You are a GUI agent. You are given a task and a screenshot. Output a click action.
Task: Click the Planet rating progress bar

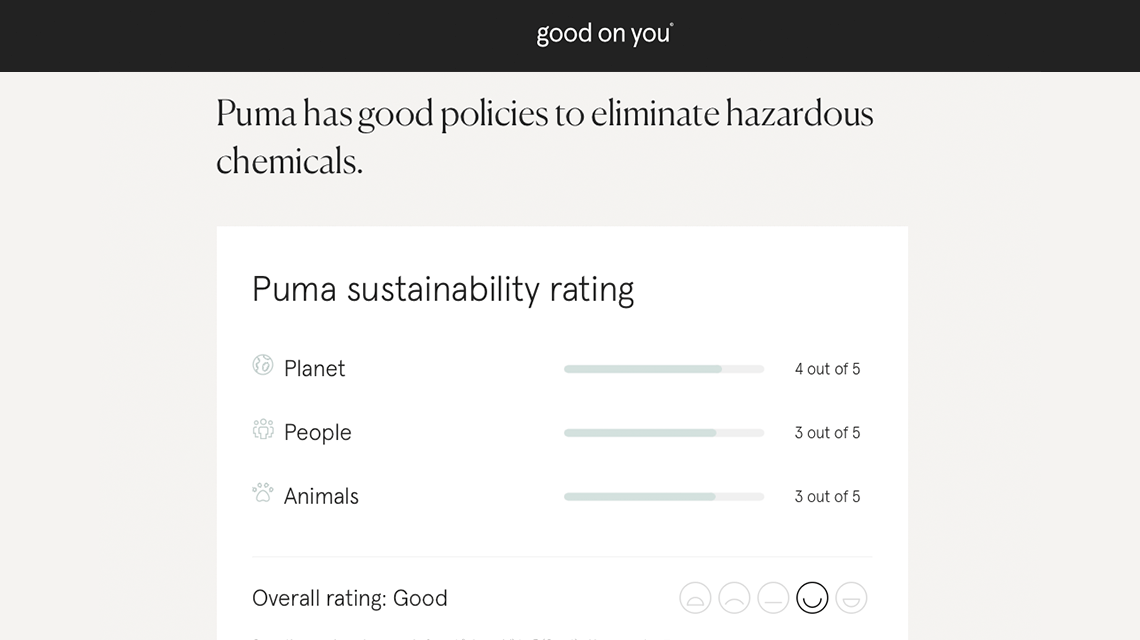(663, 369)
